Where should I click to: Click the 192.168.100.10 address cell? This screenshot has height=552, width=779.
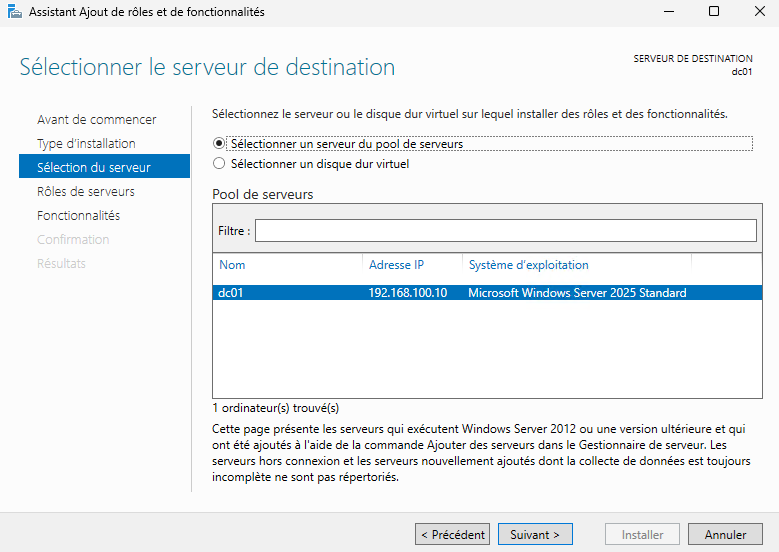[x=408, y=293]
